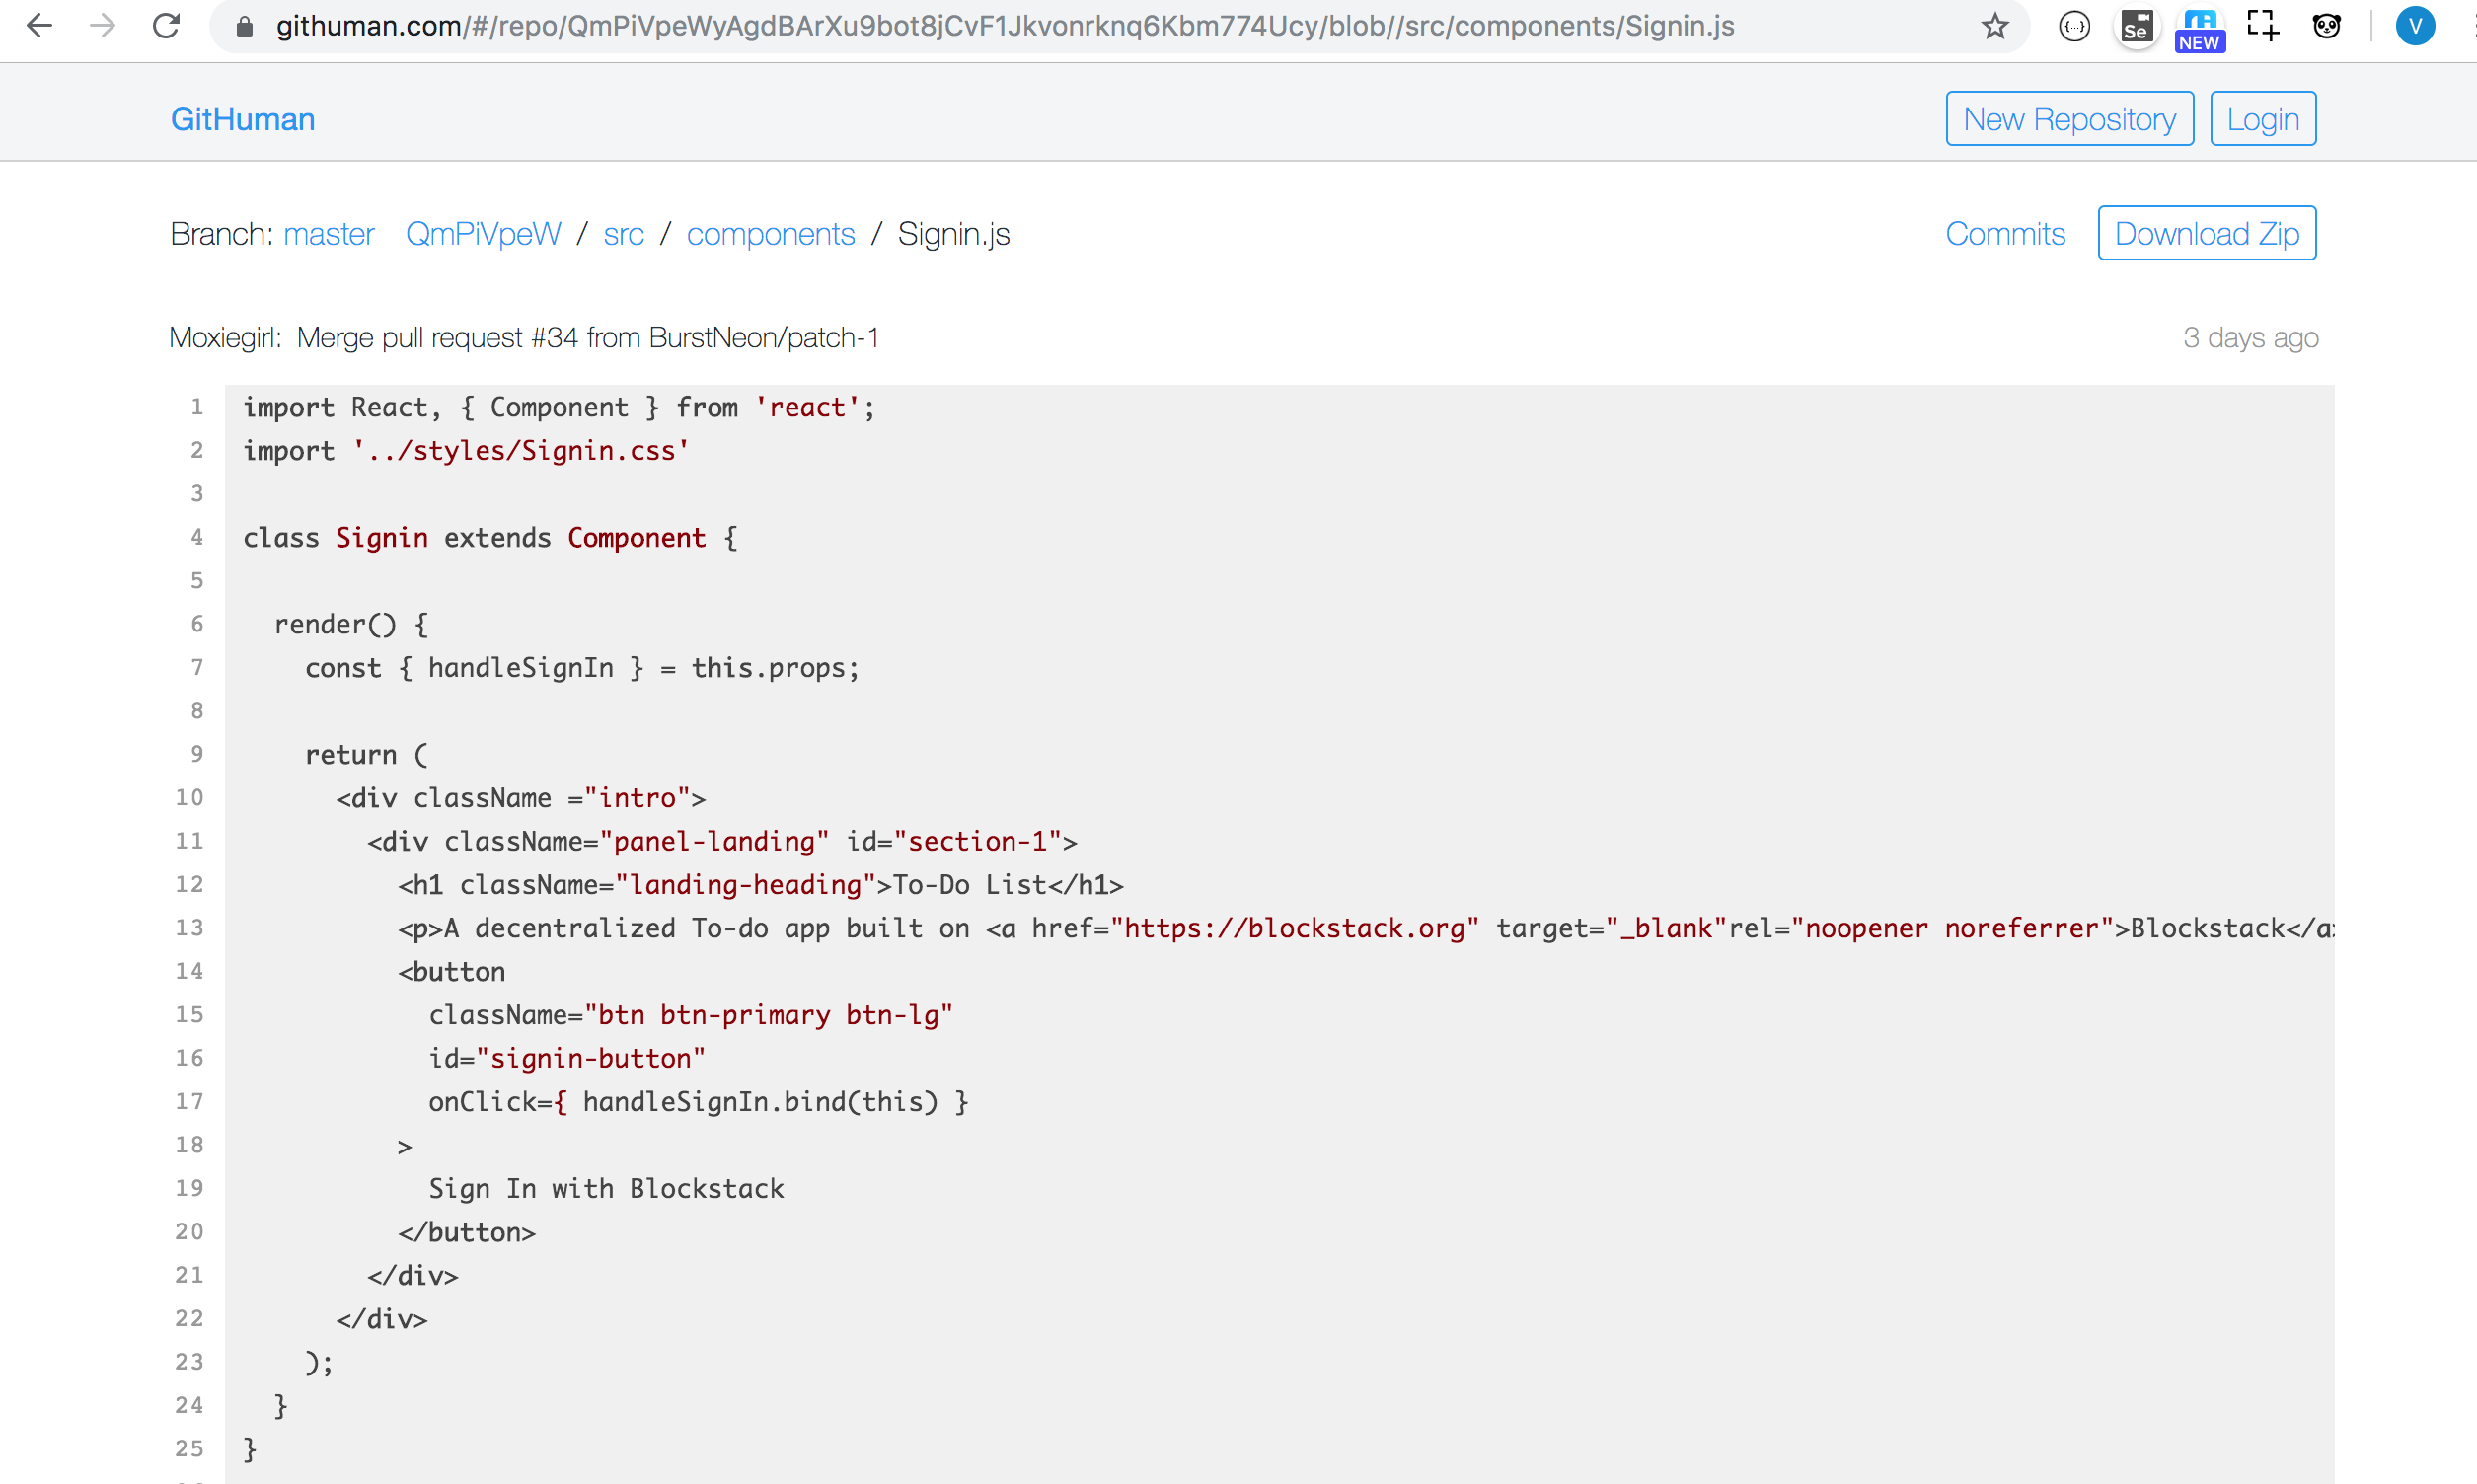
Task: Click the Download Zip button
Action: [2206, 234]
